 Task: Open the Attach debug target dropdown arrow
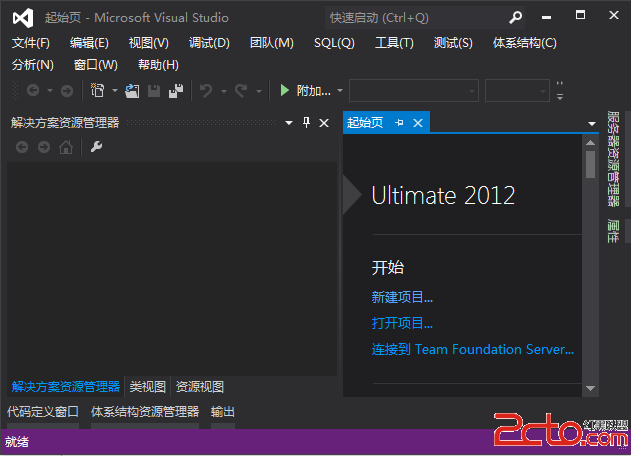click(x=340, y=91)
